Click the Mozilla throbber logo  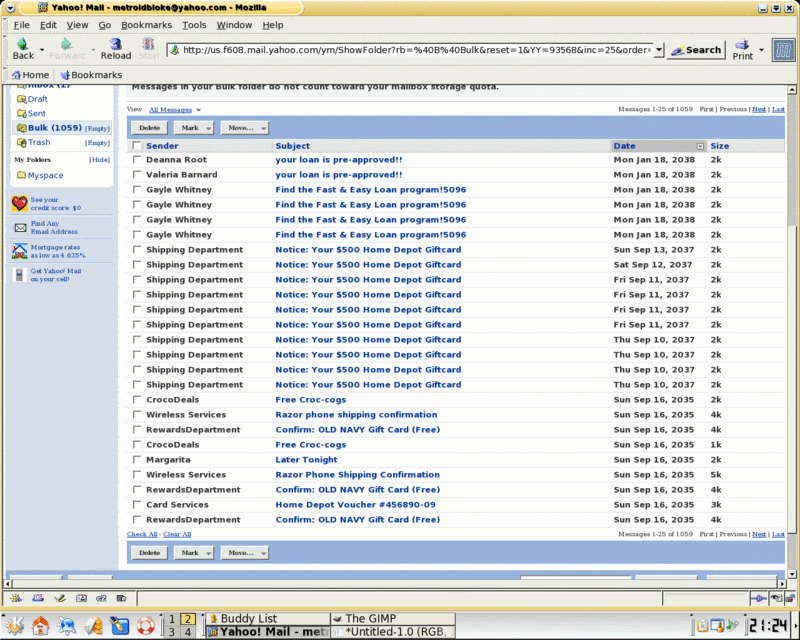(783, 50)
